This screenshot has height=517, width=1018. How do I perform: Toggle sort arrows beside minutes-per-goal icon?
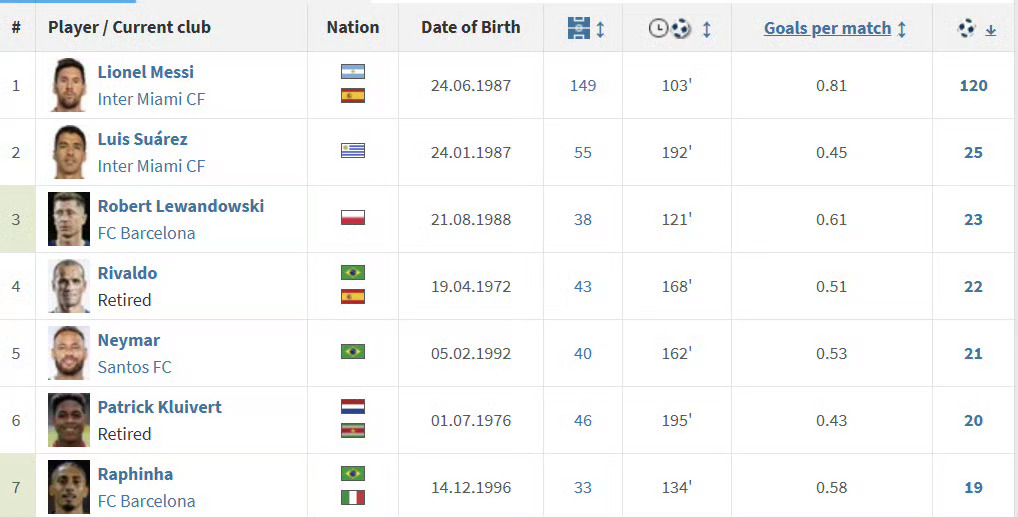[x=706, y=29]
